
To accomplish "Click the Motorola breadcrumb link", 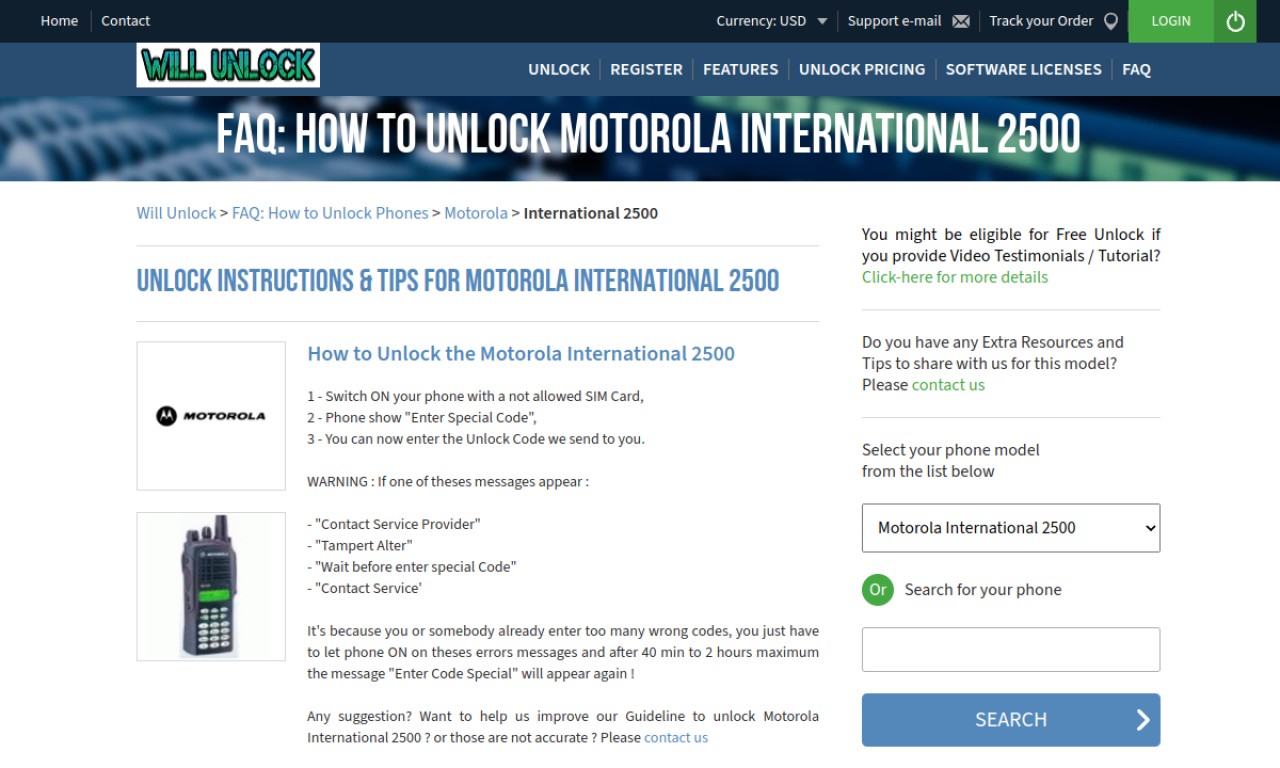I will 476,213.
